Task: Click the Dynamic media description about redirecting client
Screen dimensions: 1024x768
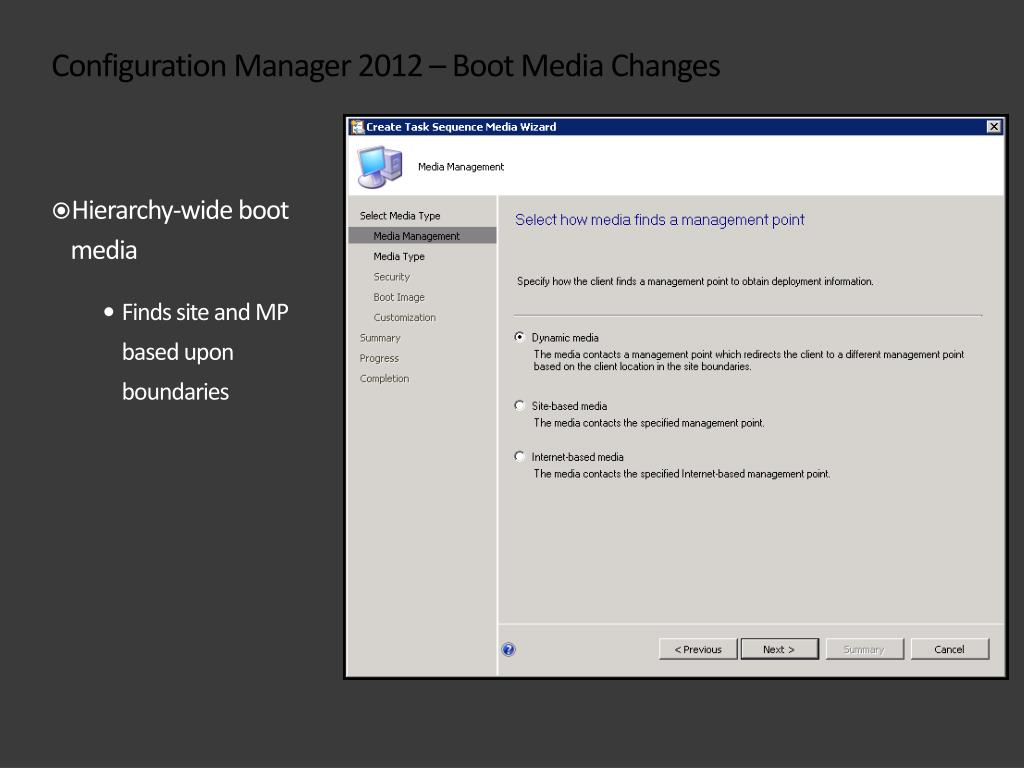Action: tap(748, 360)
